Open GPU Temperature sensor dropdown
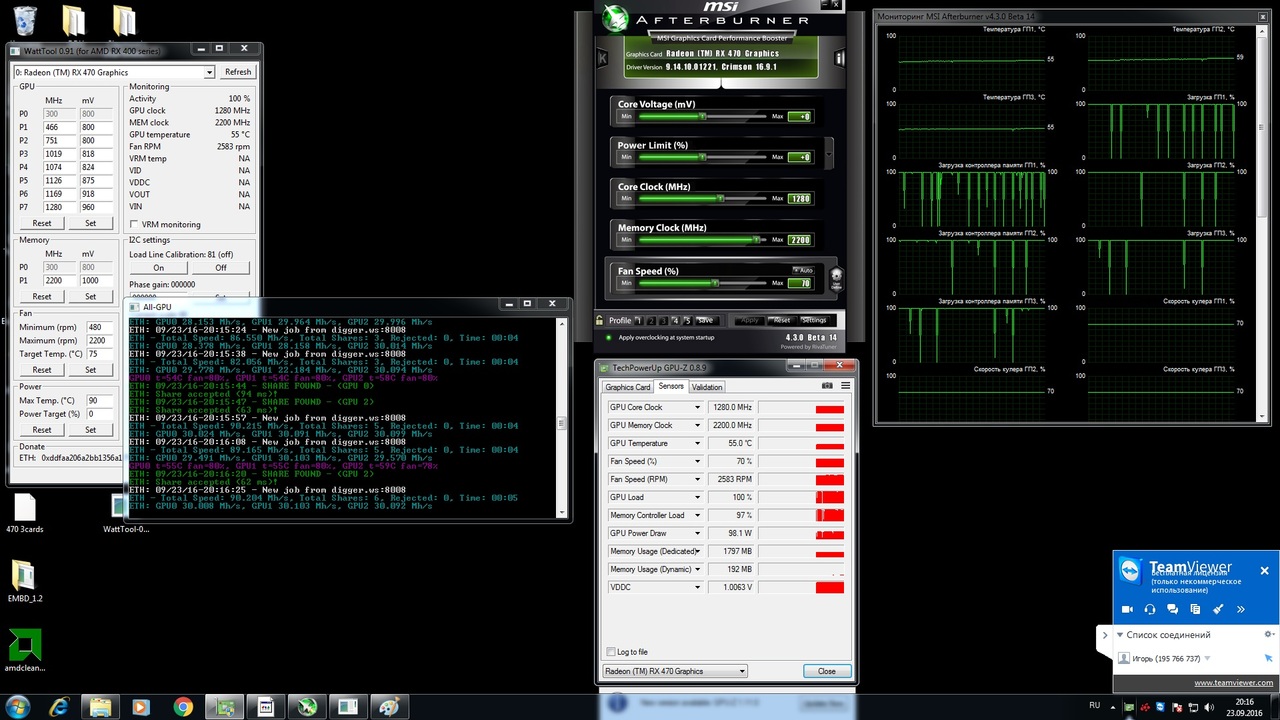Screen dimensions: 1280x720 point(697,443)
